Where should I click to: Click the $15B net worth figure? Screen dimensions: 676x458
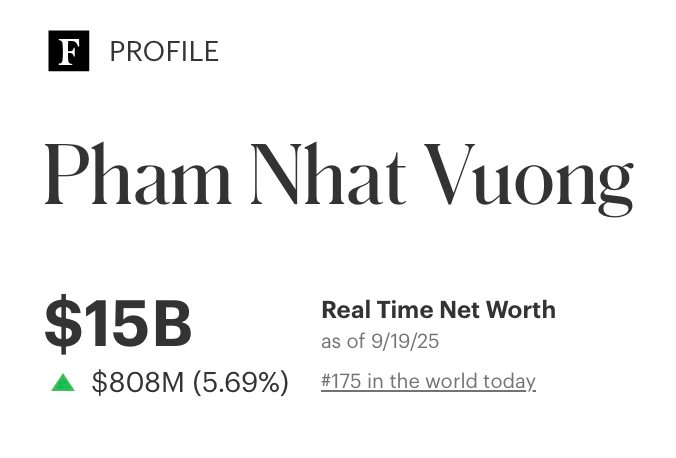[117, 324]
